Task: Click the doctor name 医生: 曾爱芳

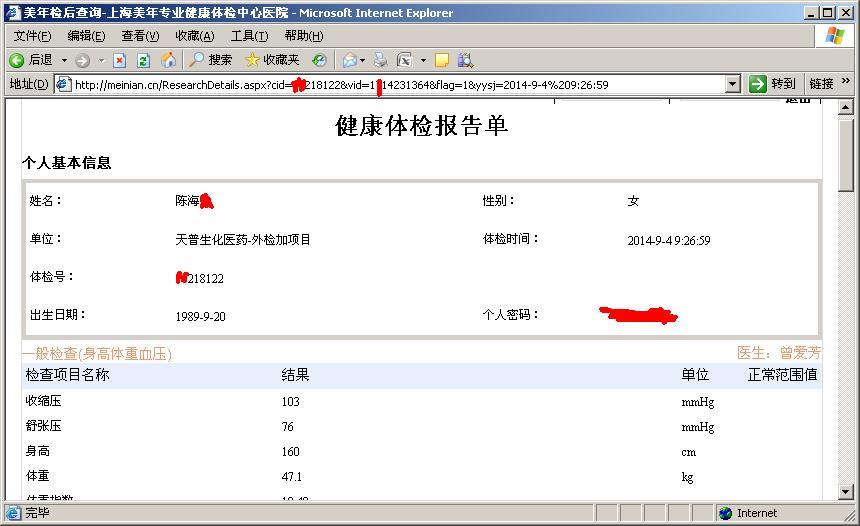Action: 779,353
